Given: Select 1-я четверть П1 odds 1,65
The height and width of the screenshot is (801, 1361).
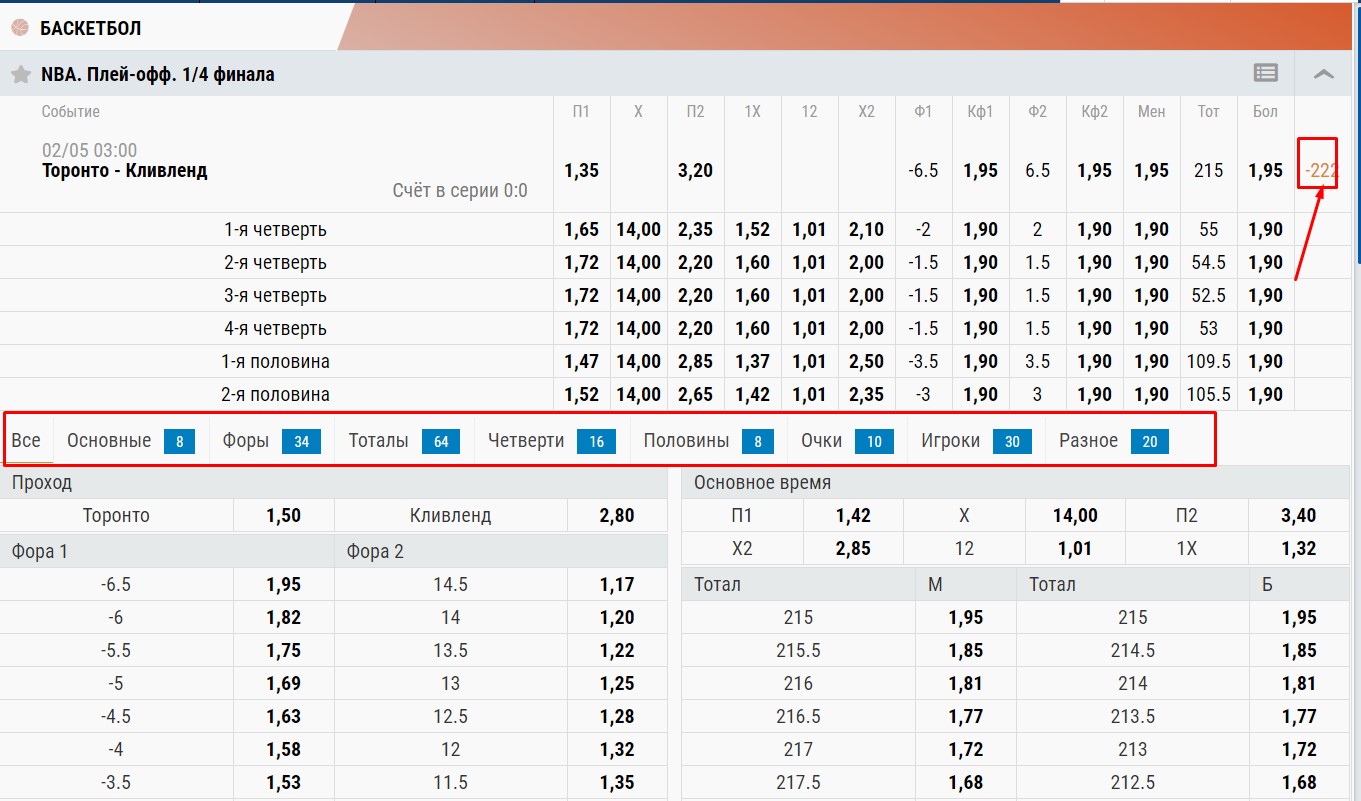Looking at the screenshot, I should [x=582, y=230].
